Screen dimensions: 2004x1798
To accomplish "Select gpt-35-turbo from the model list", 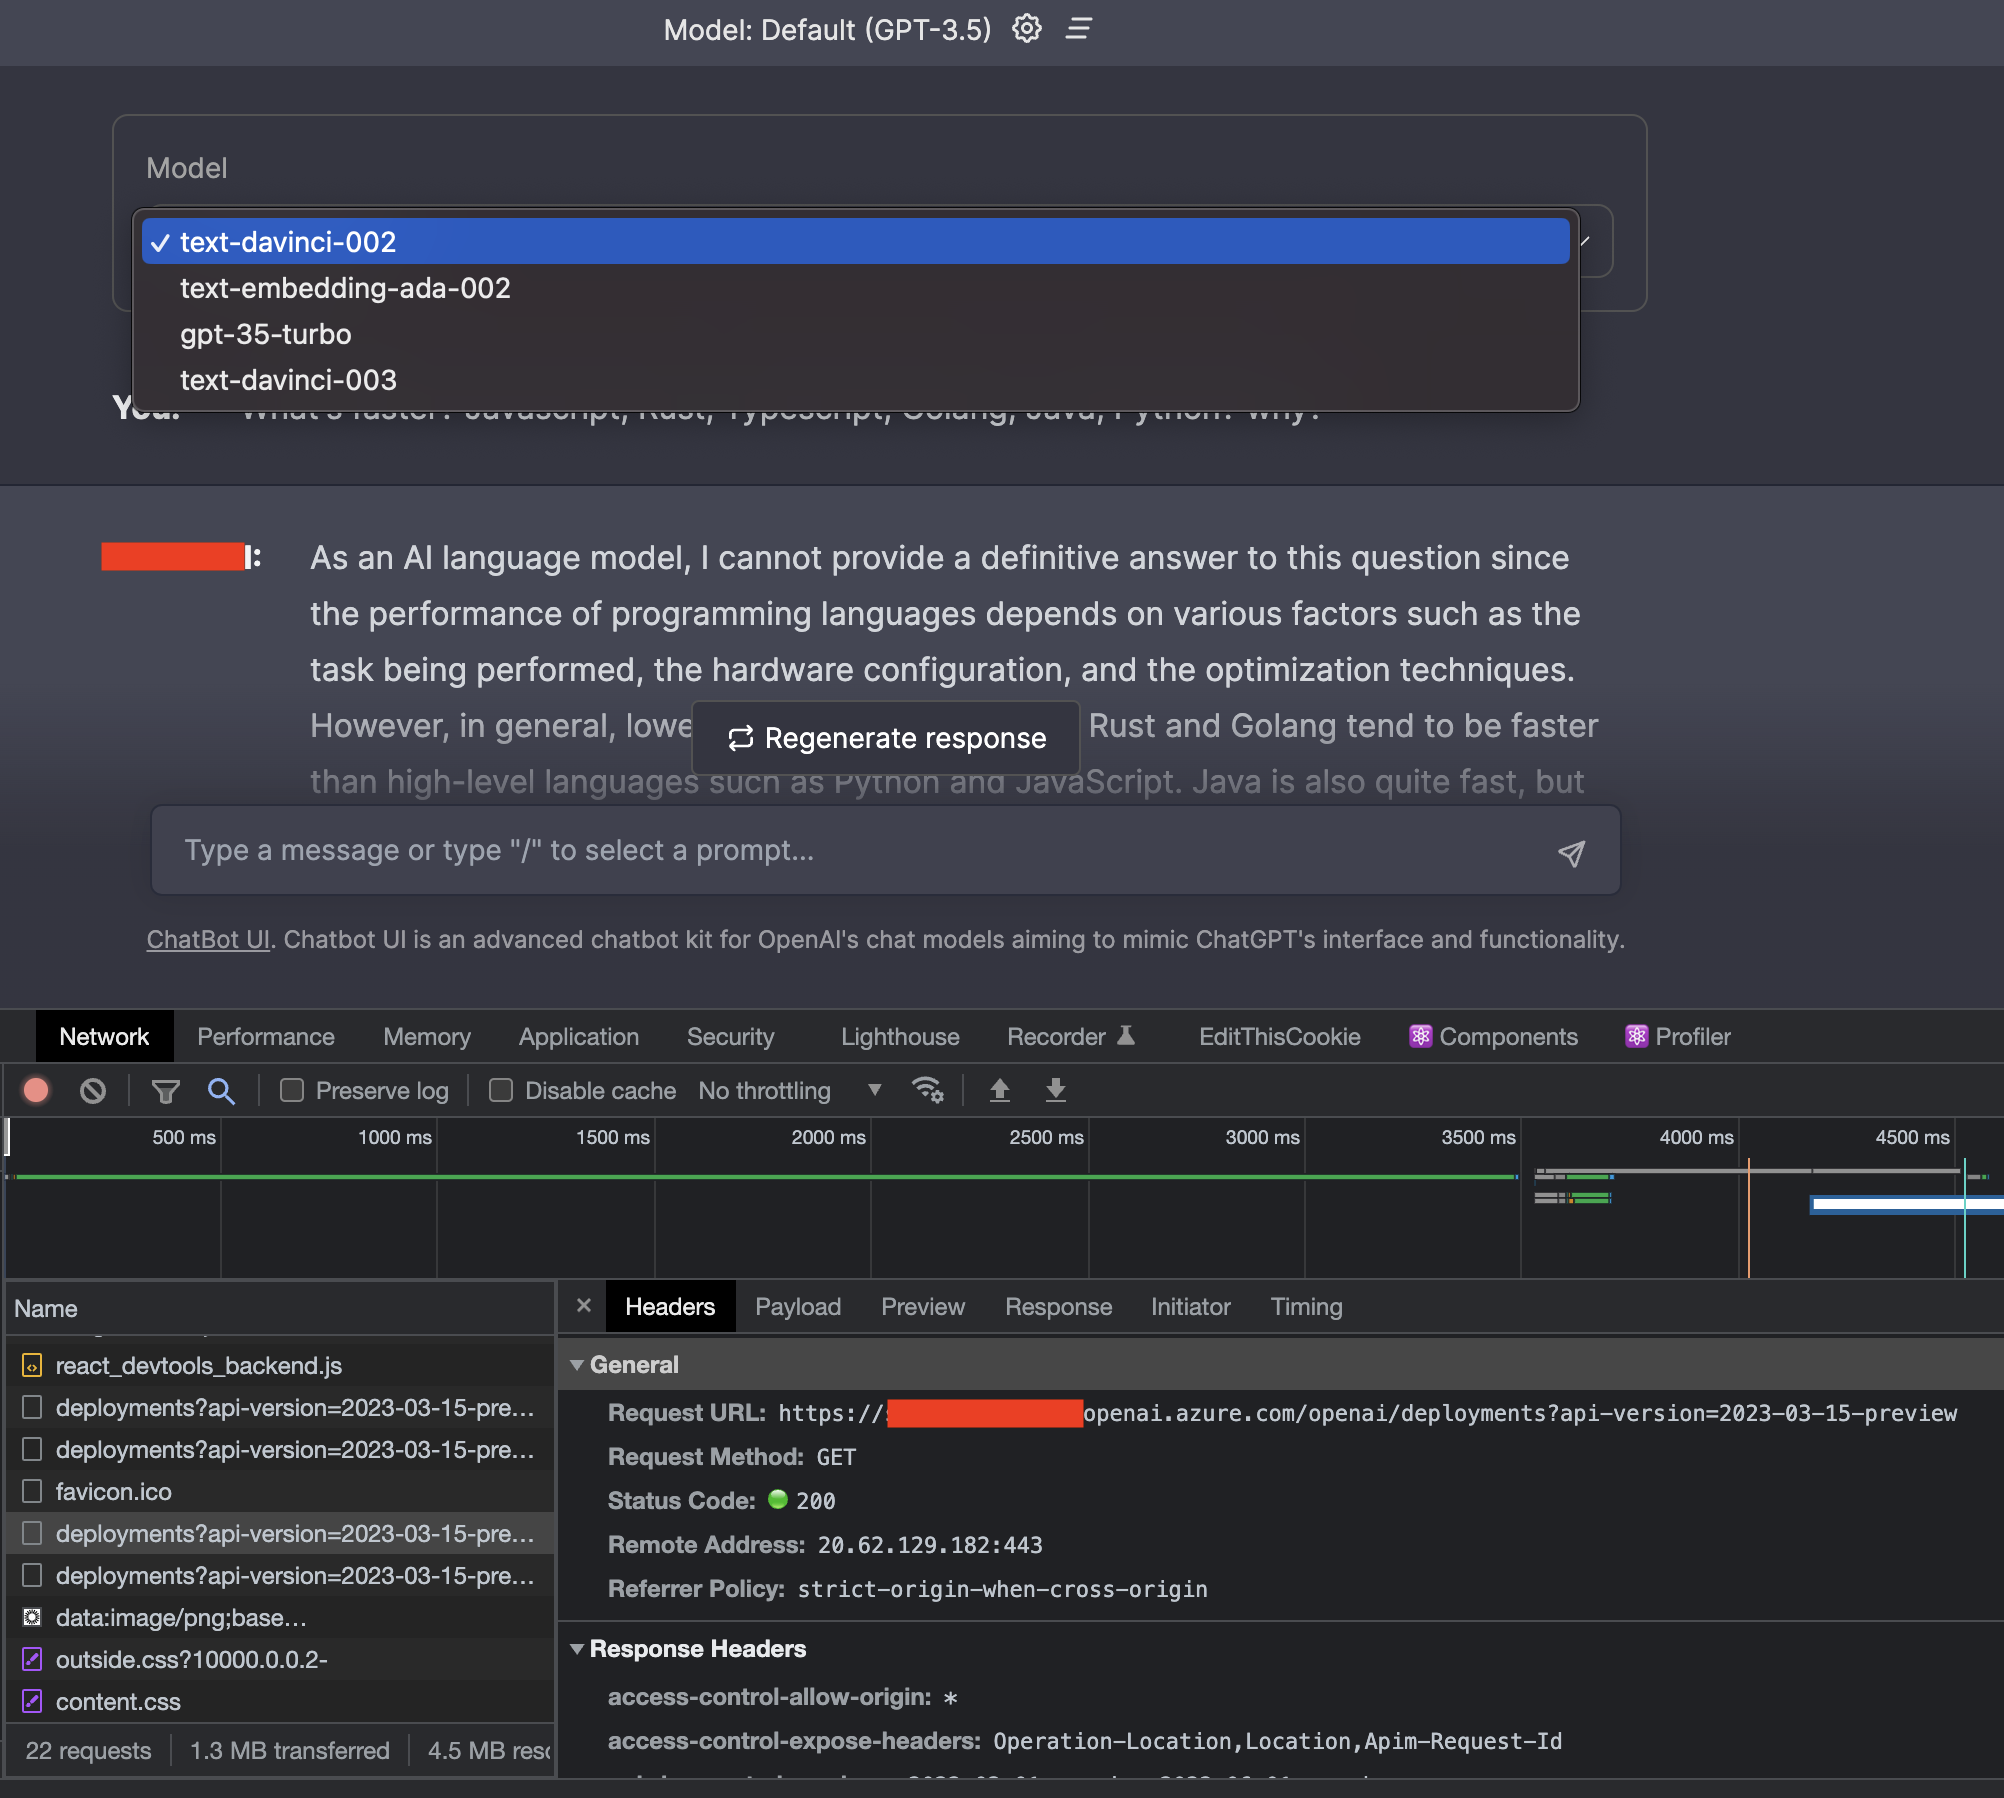I will coord(265,334).
